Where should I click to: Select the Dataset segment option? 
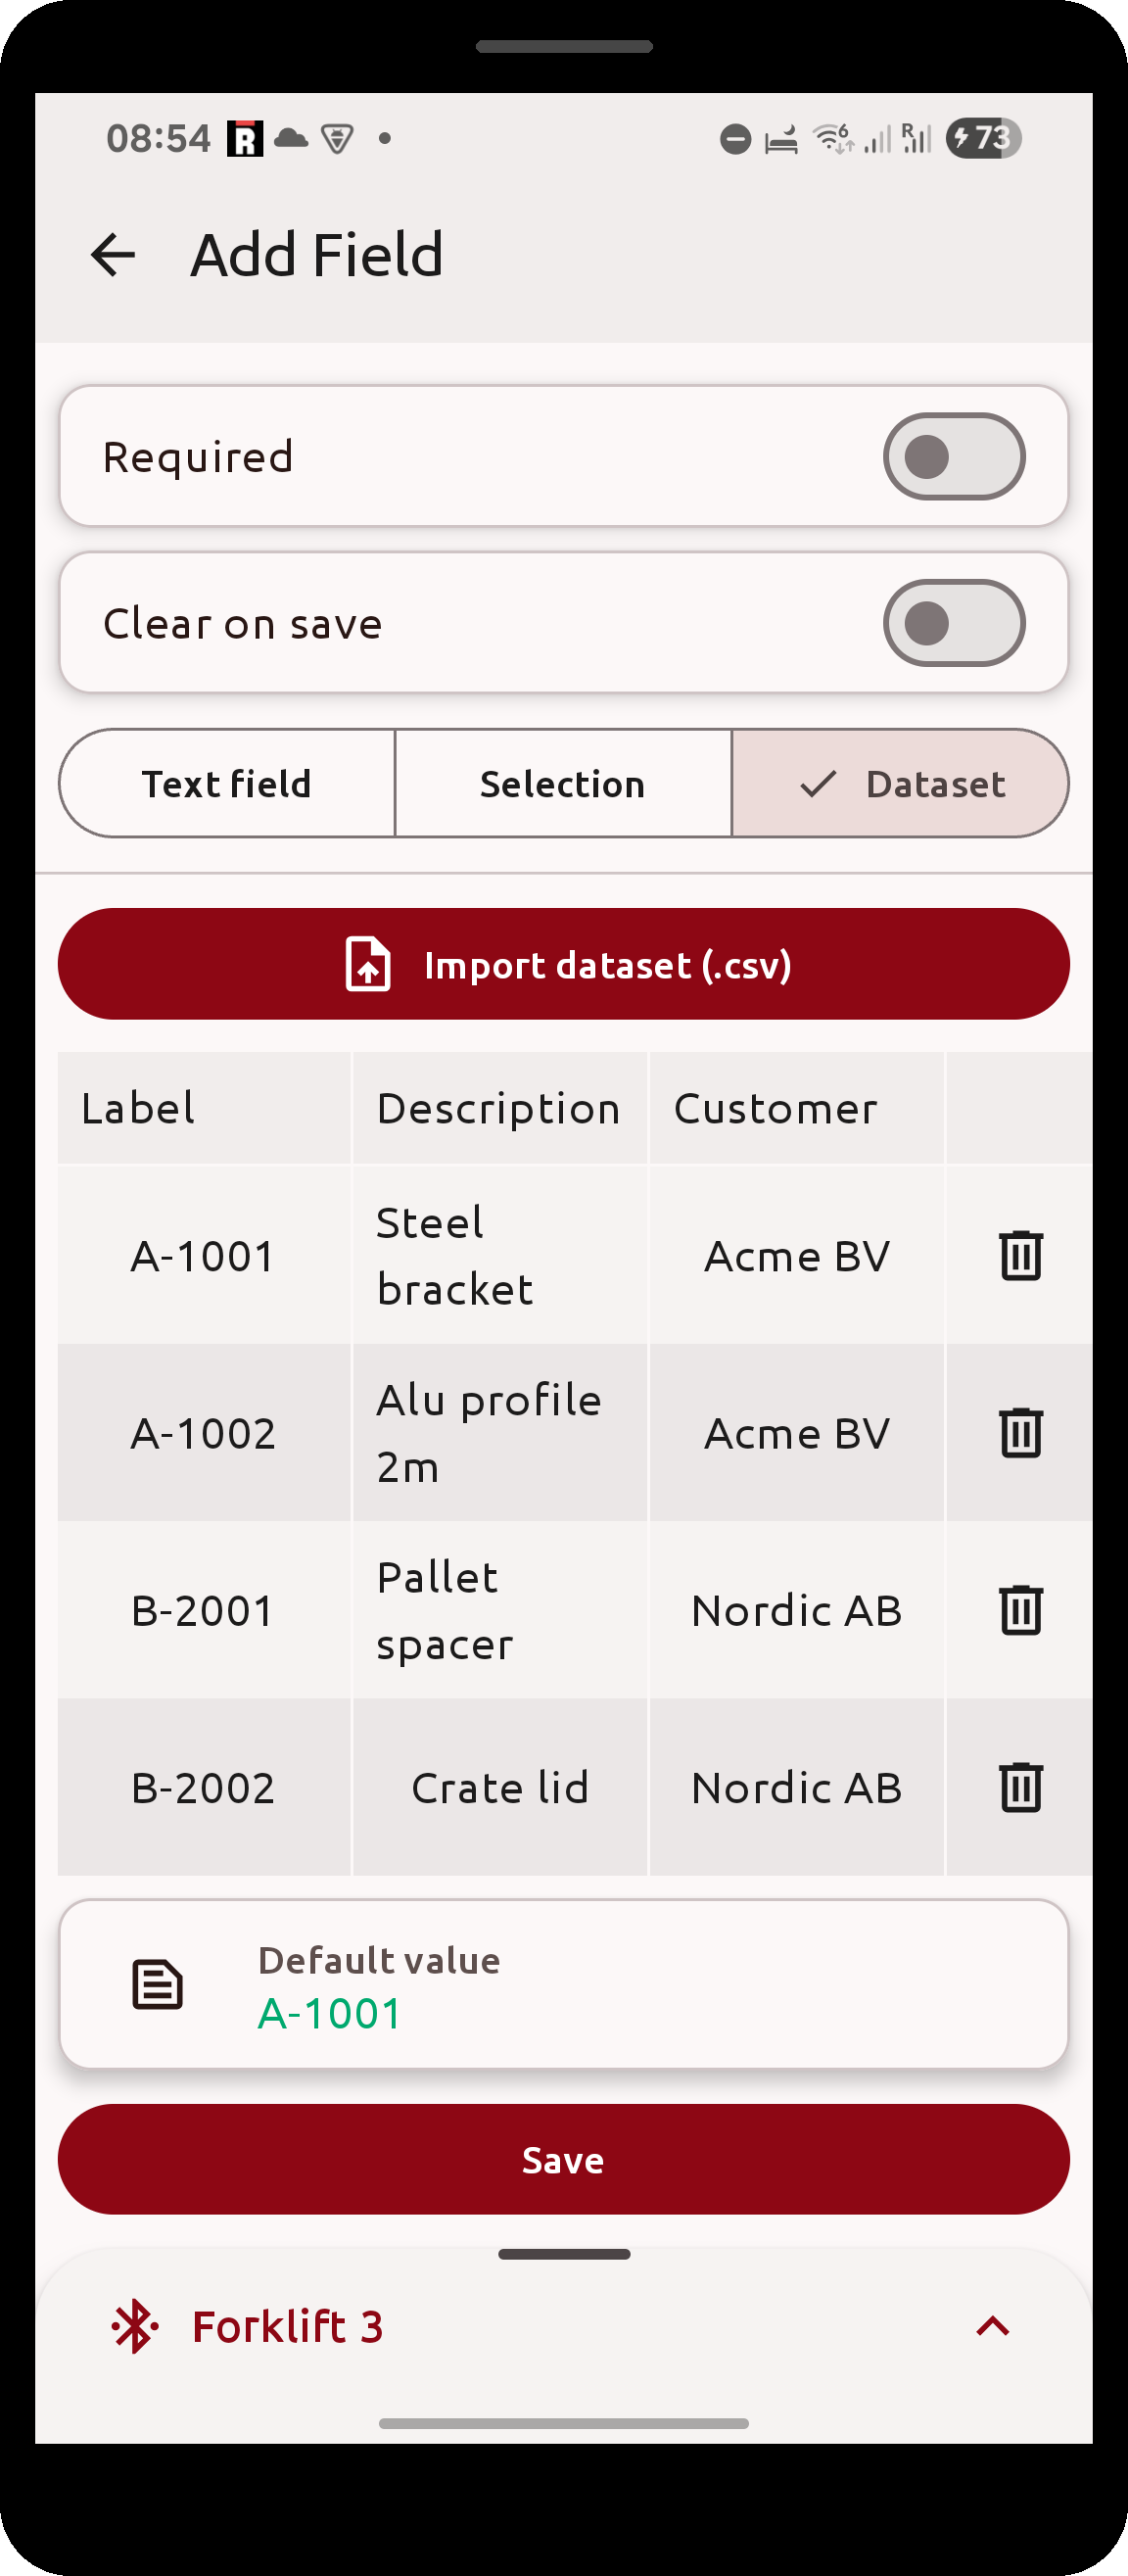coord(900,783)
